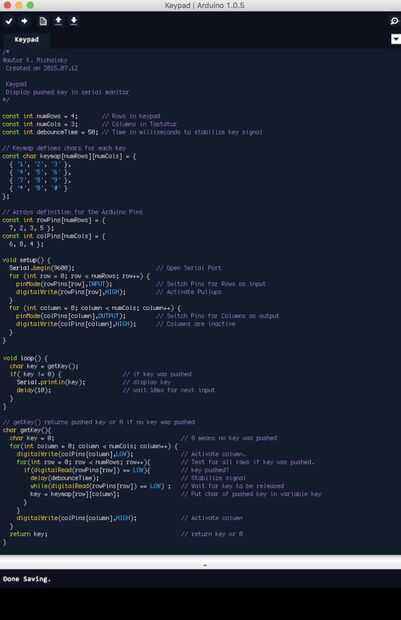Image resolution: width=401 pixels, height=620 pixels.
Task: Click the console divider collapse handle
Action: pyautogui.click(x=205, y=565)
